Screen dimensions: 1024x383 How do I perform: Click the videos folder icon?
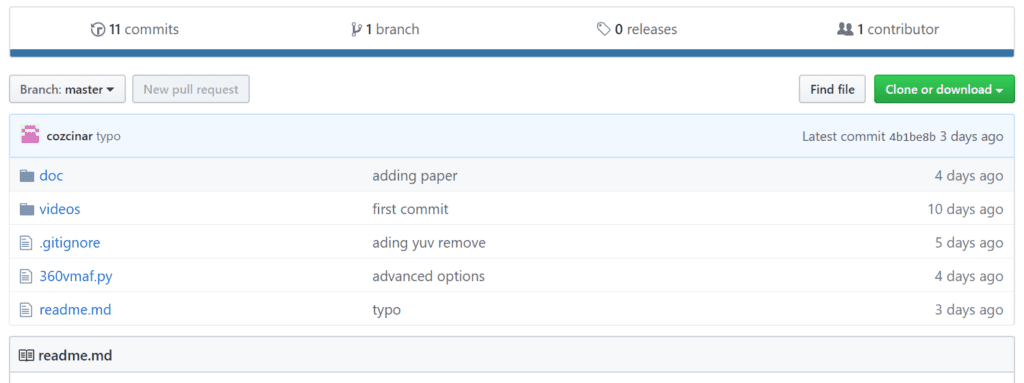point(27,209)
